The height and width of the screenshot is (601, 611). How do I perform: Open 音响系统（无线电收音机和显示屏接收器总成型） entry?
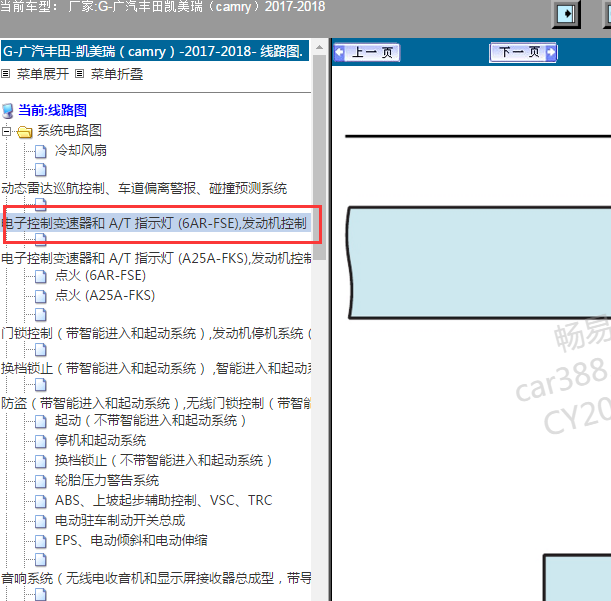(156, 578)
